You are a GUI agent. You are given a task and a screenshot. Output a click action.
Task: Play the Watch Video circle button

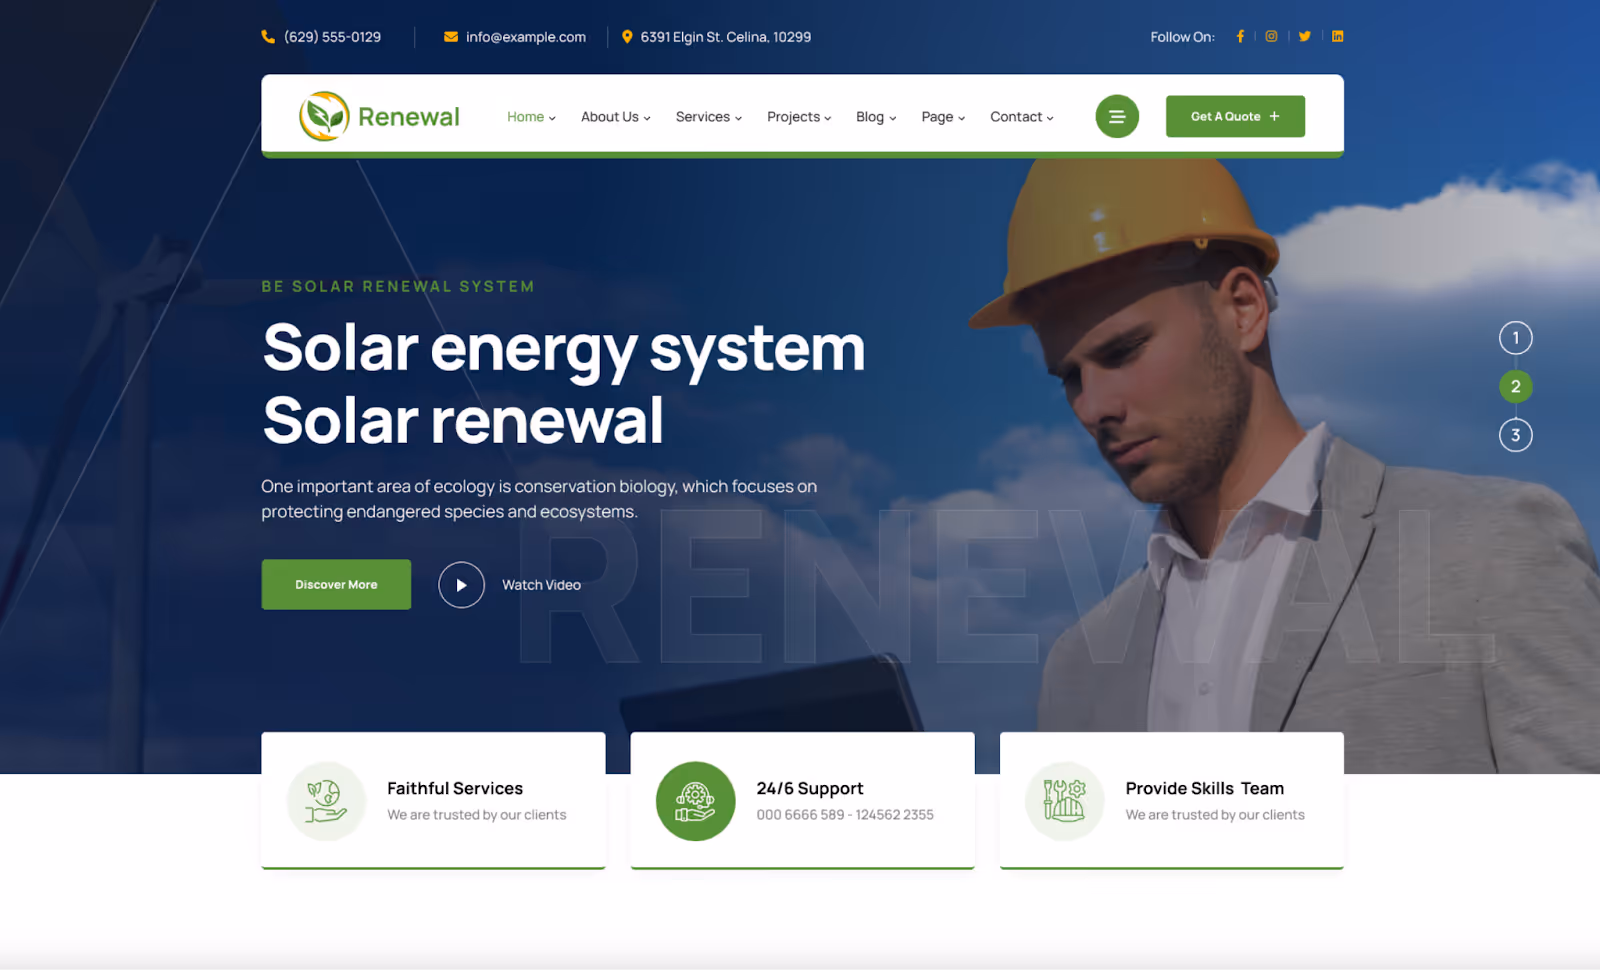point(461,585)
